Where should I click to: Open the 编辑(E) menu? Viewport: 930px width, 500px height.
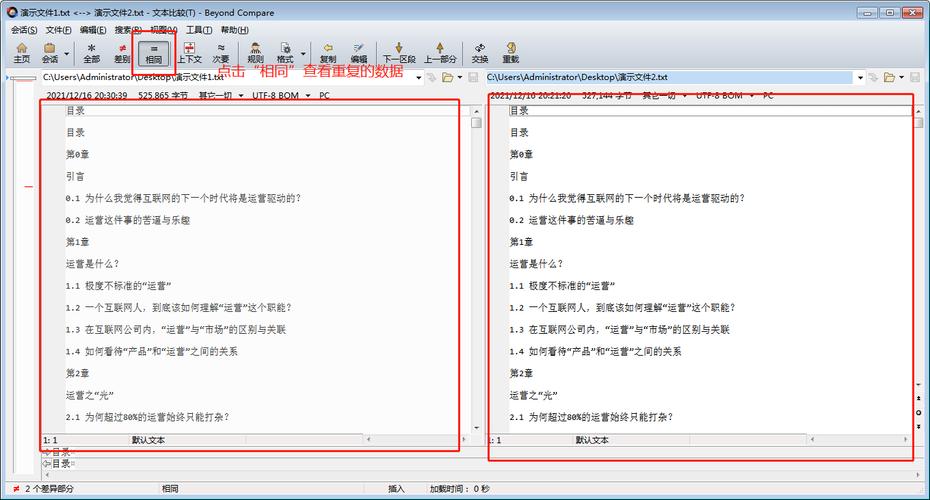(x=93, y=30)
